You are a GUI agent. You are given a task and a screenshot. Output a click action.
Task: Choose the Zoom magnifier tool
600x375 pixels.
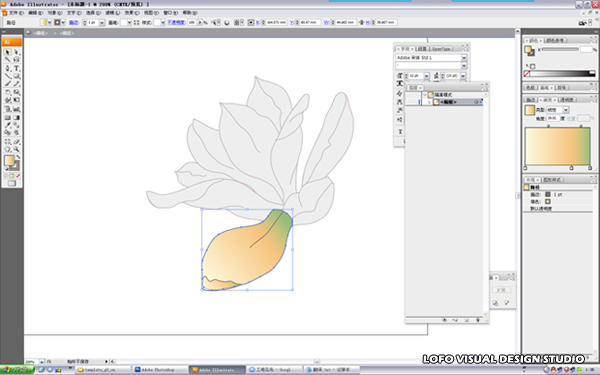[16, 149]
